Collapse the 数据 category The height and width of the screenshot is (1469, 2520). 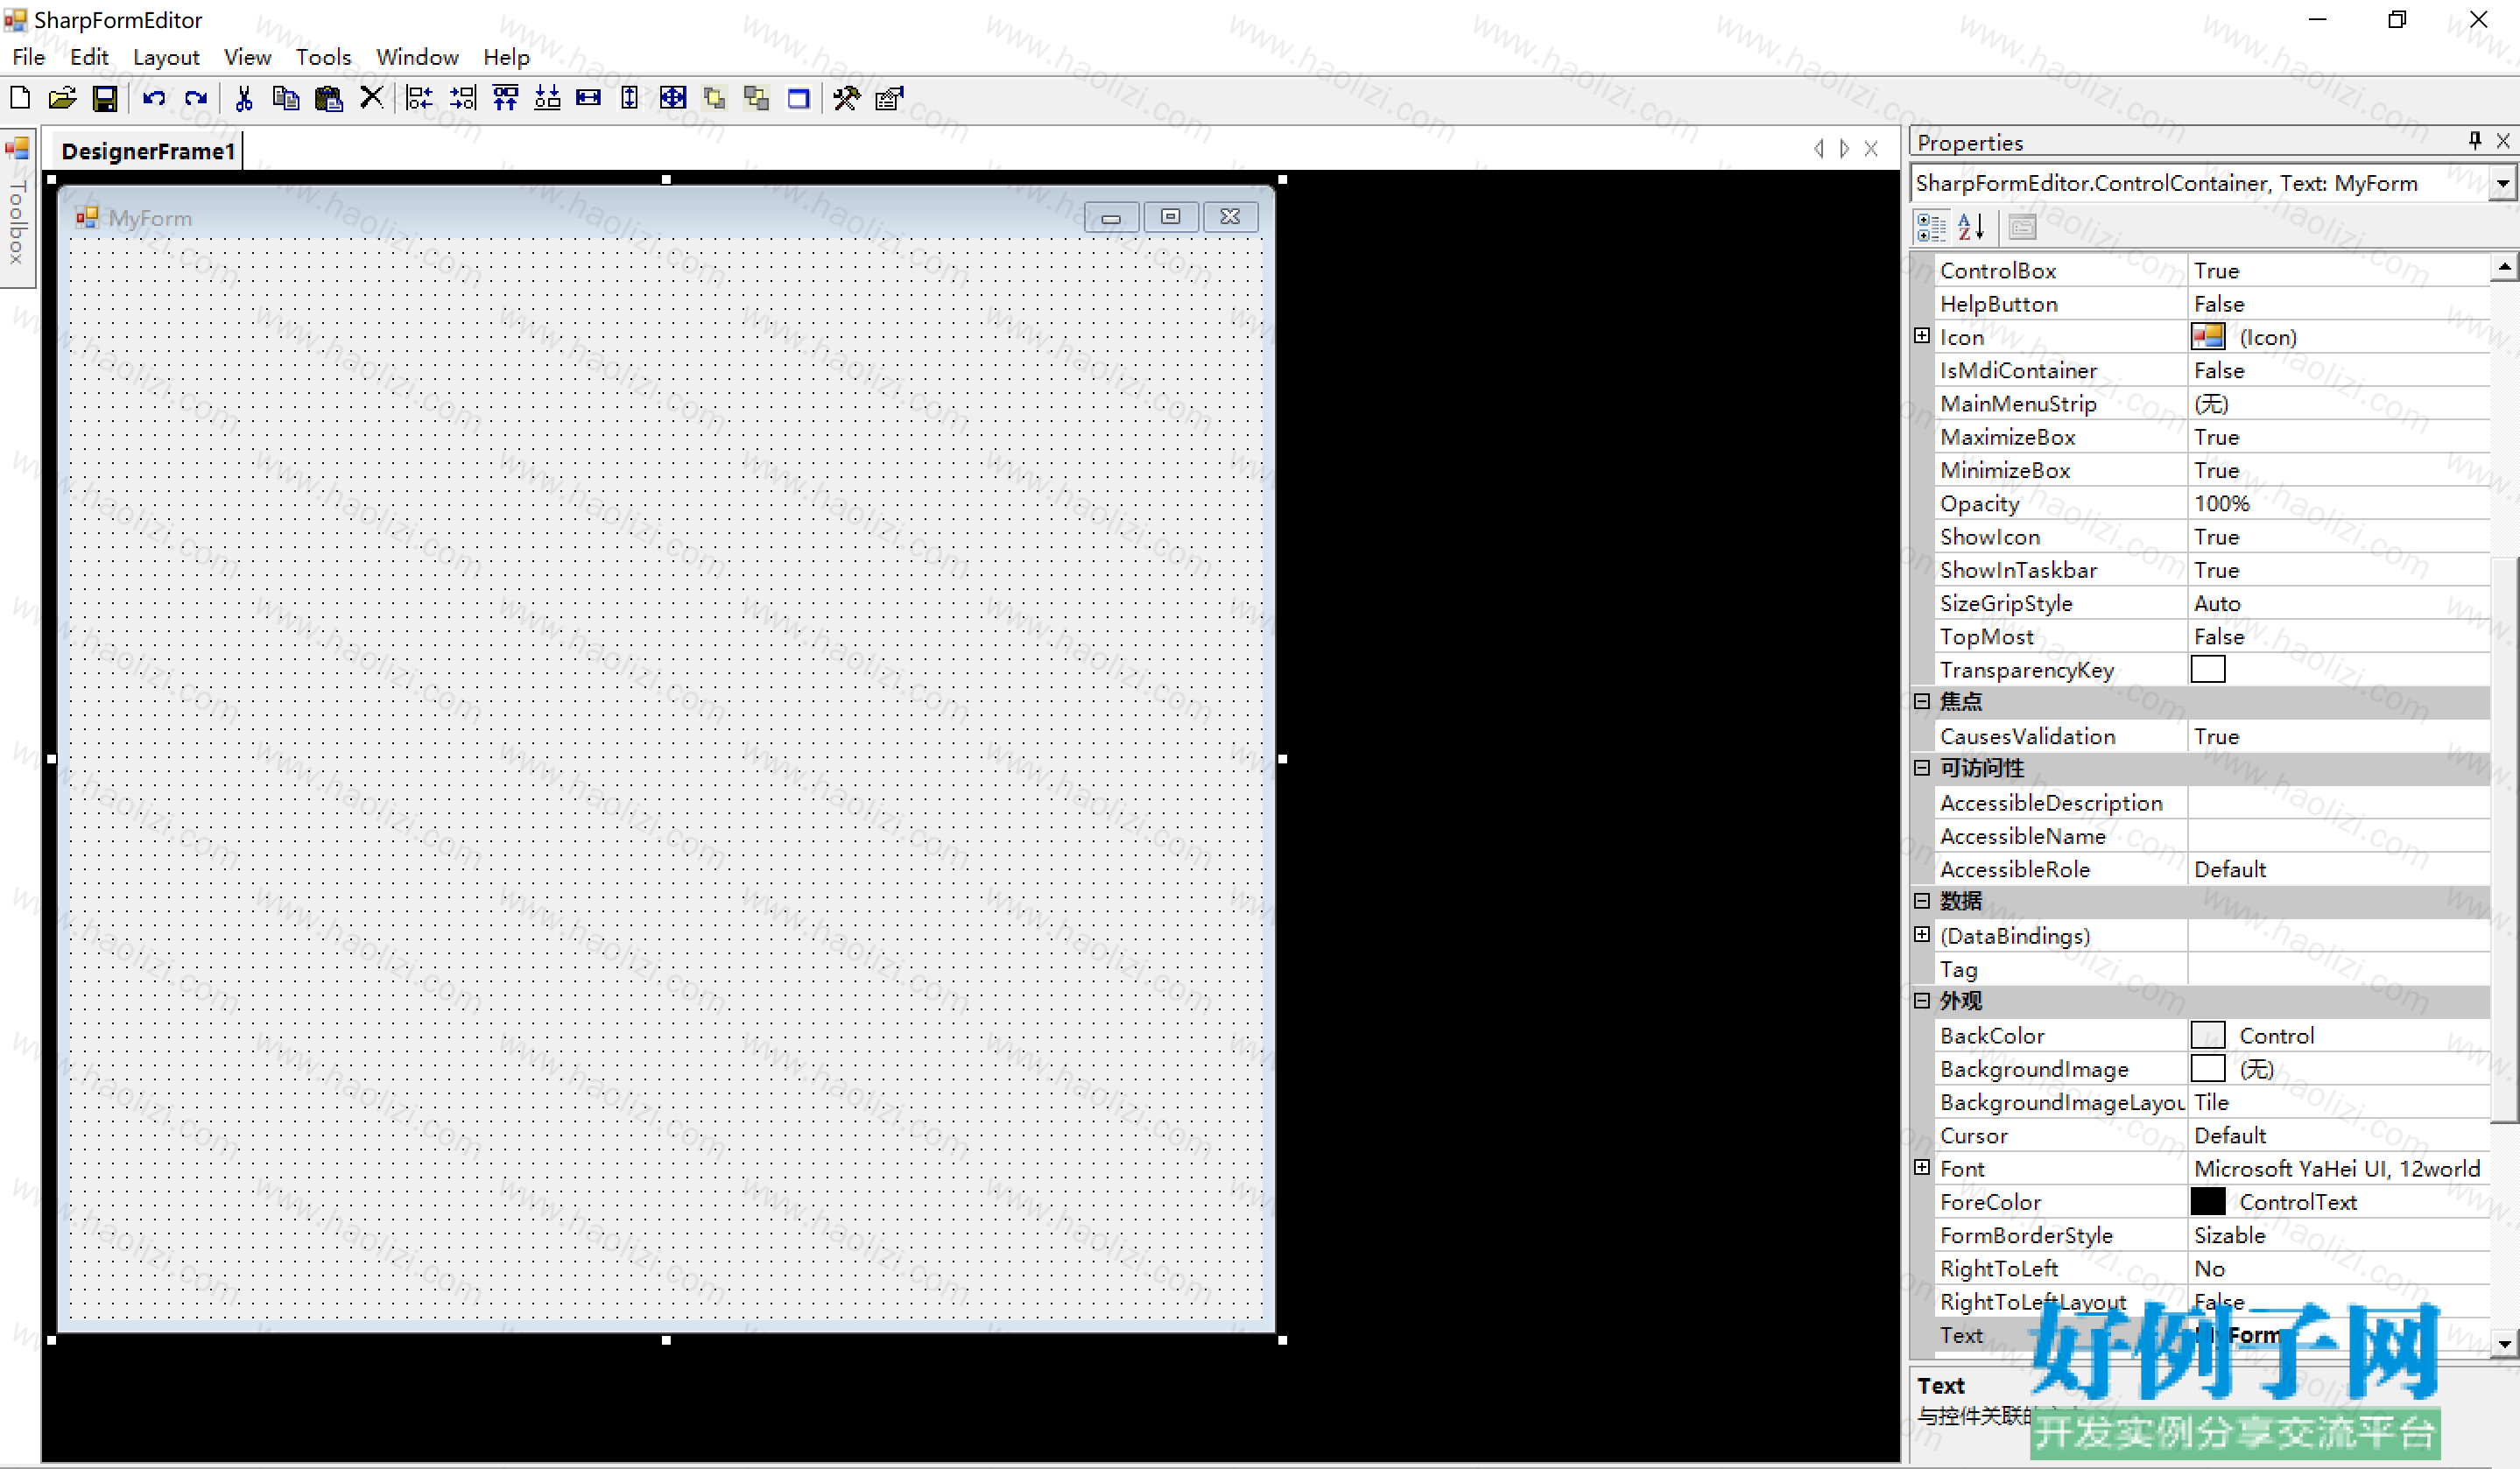pyautogui.click(x=1922, y=901)
